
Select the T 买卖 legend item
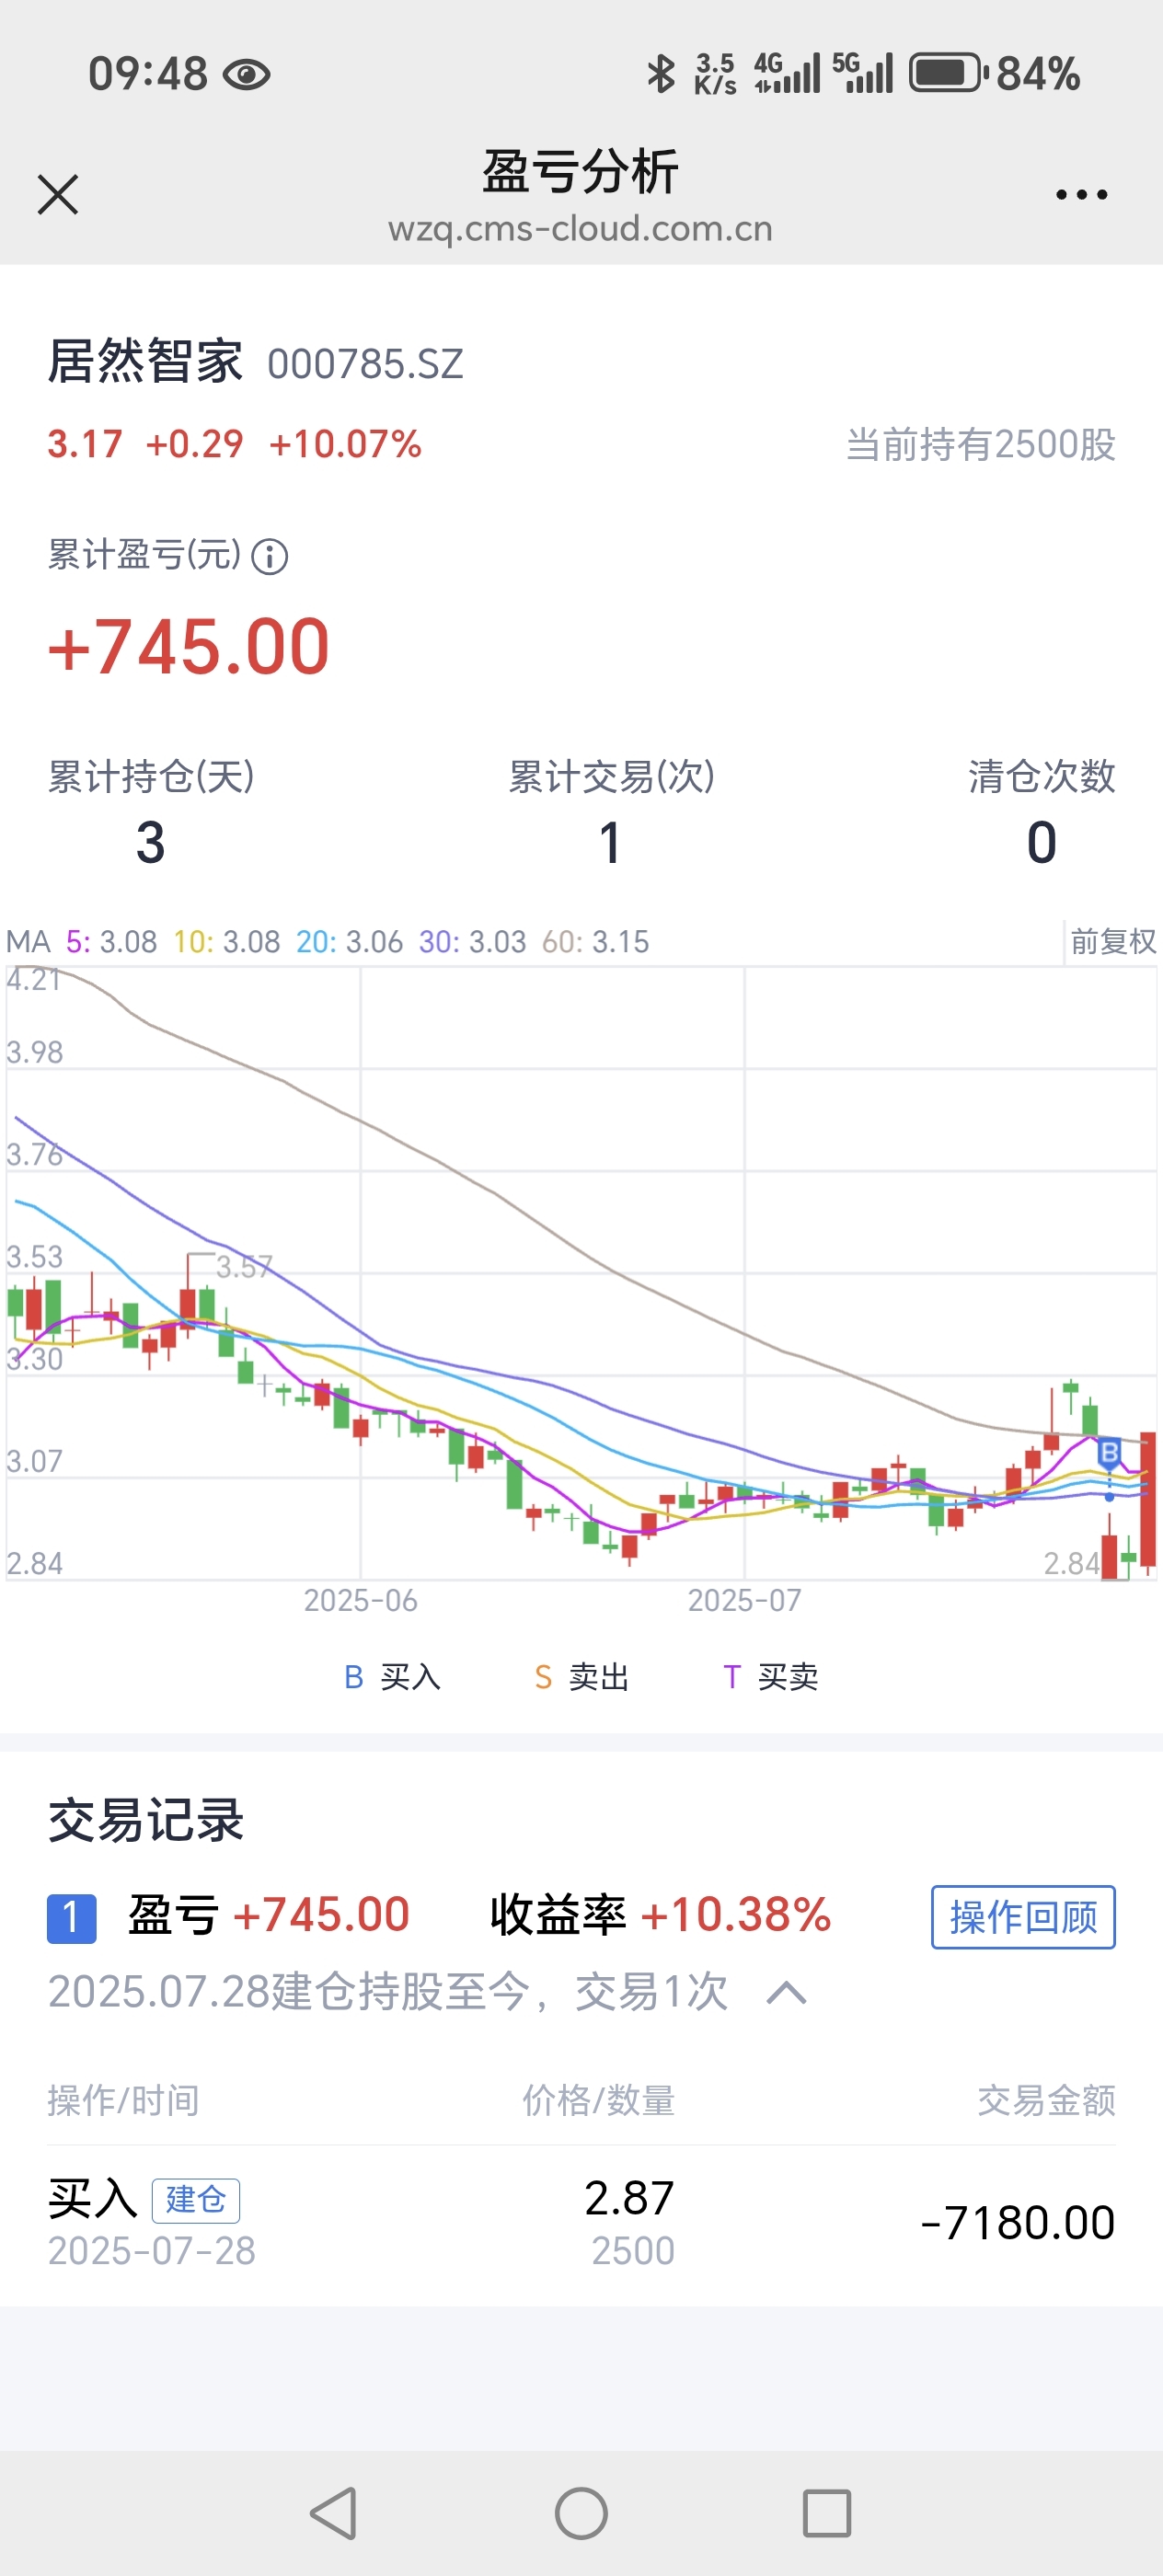coord(770,1677)
